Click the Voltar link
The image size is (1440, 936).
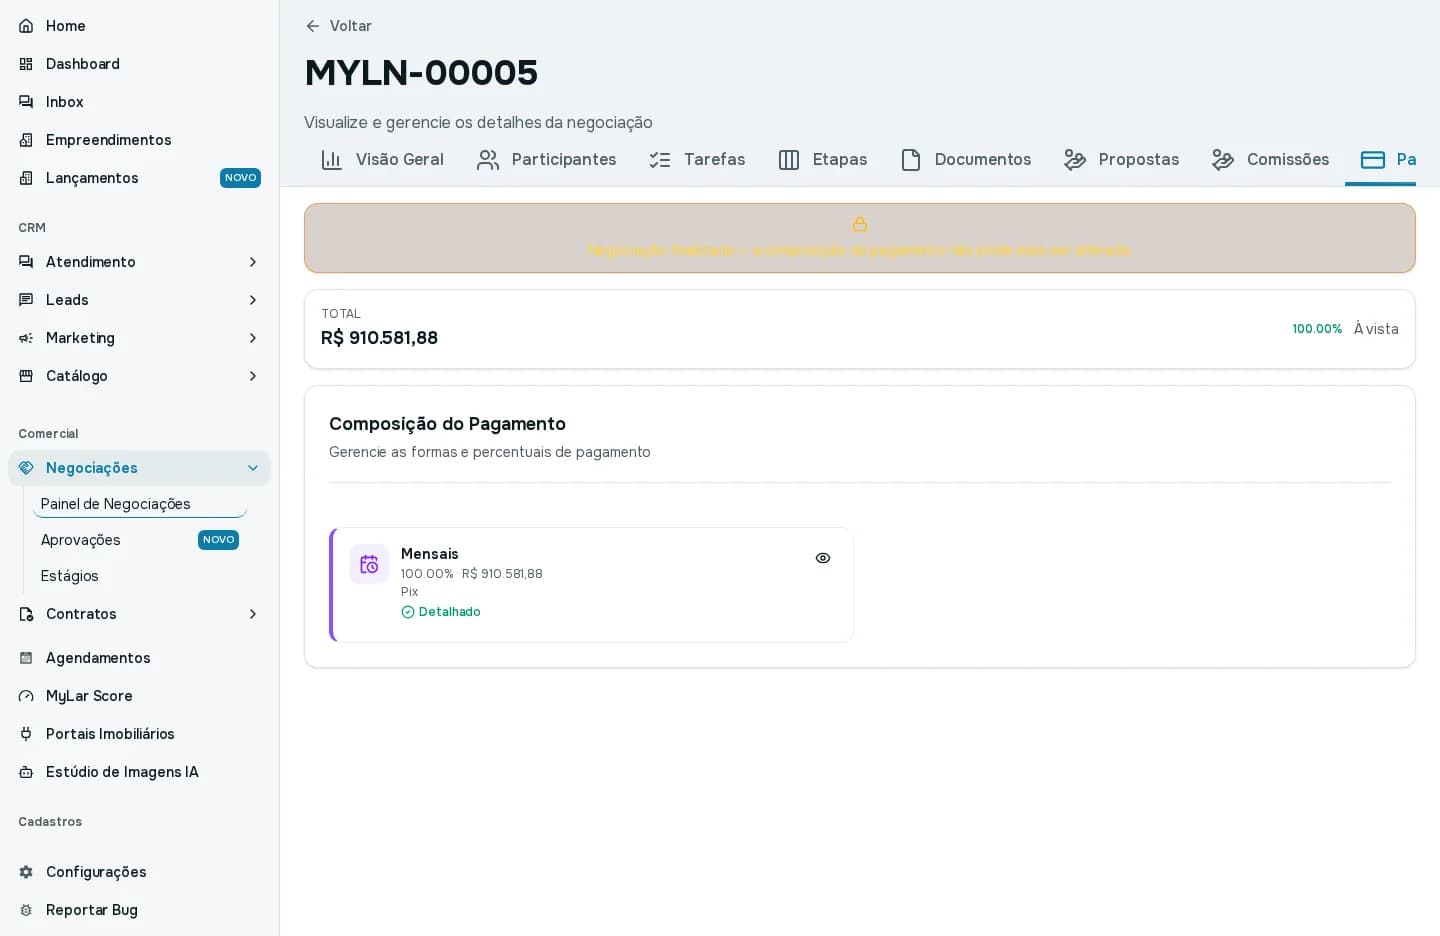pyautogui.click(x=338, y=26)
